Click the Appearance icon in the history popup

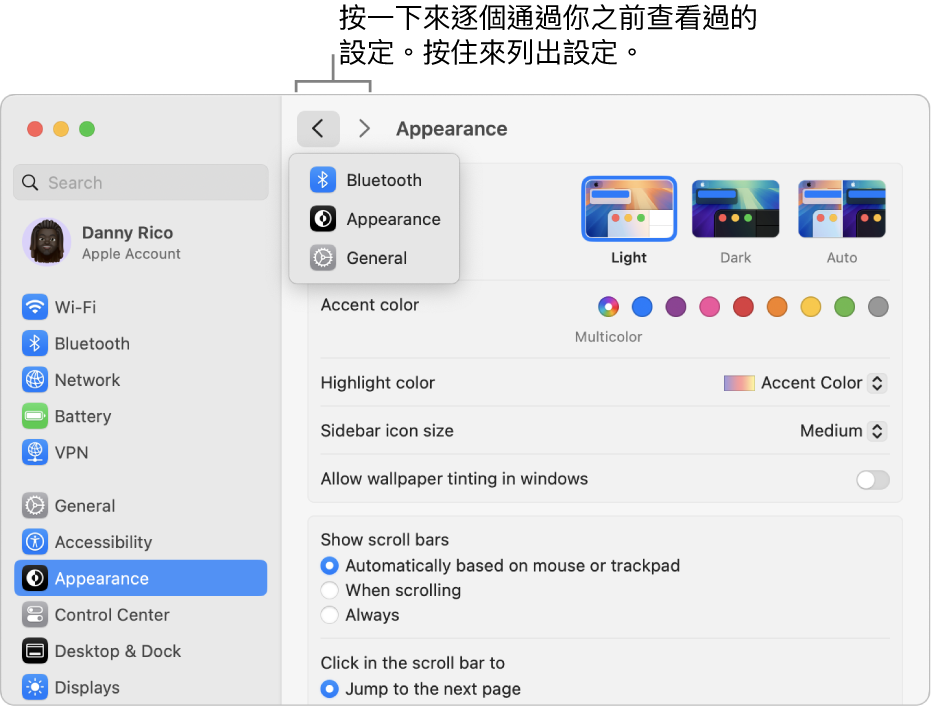pyautogui.click(x=323, y=219)
